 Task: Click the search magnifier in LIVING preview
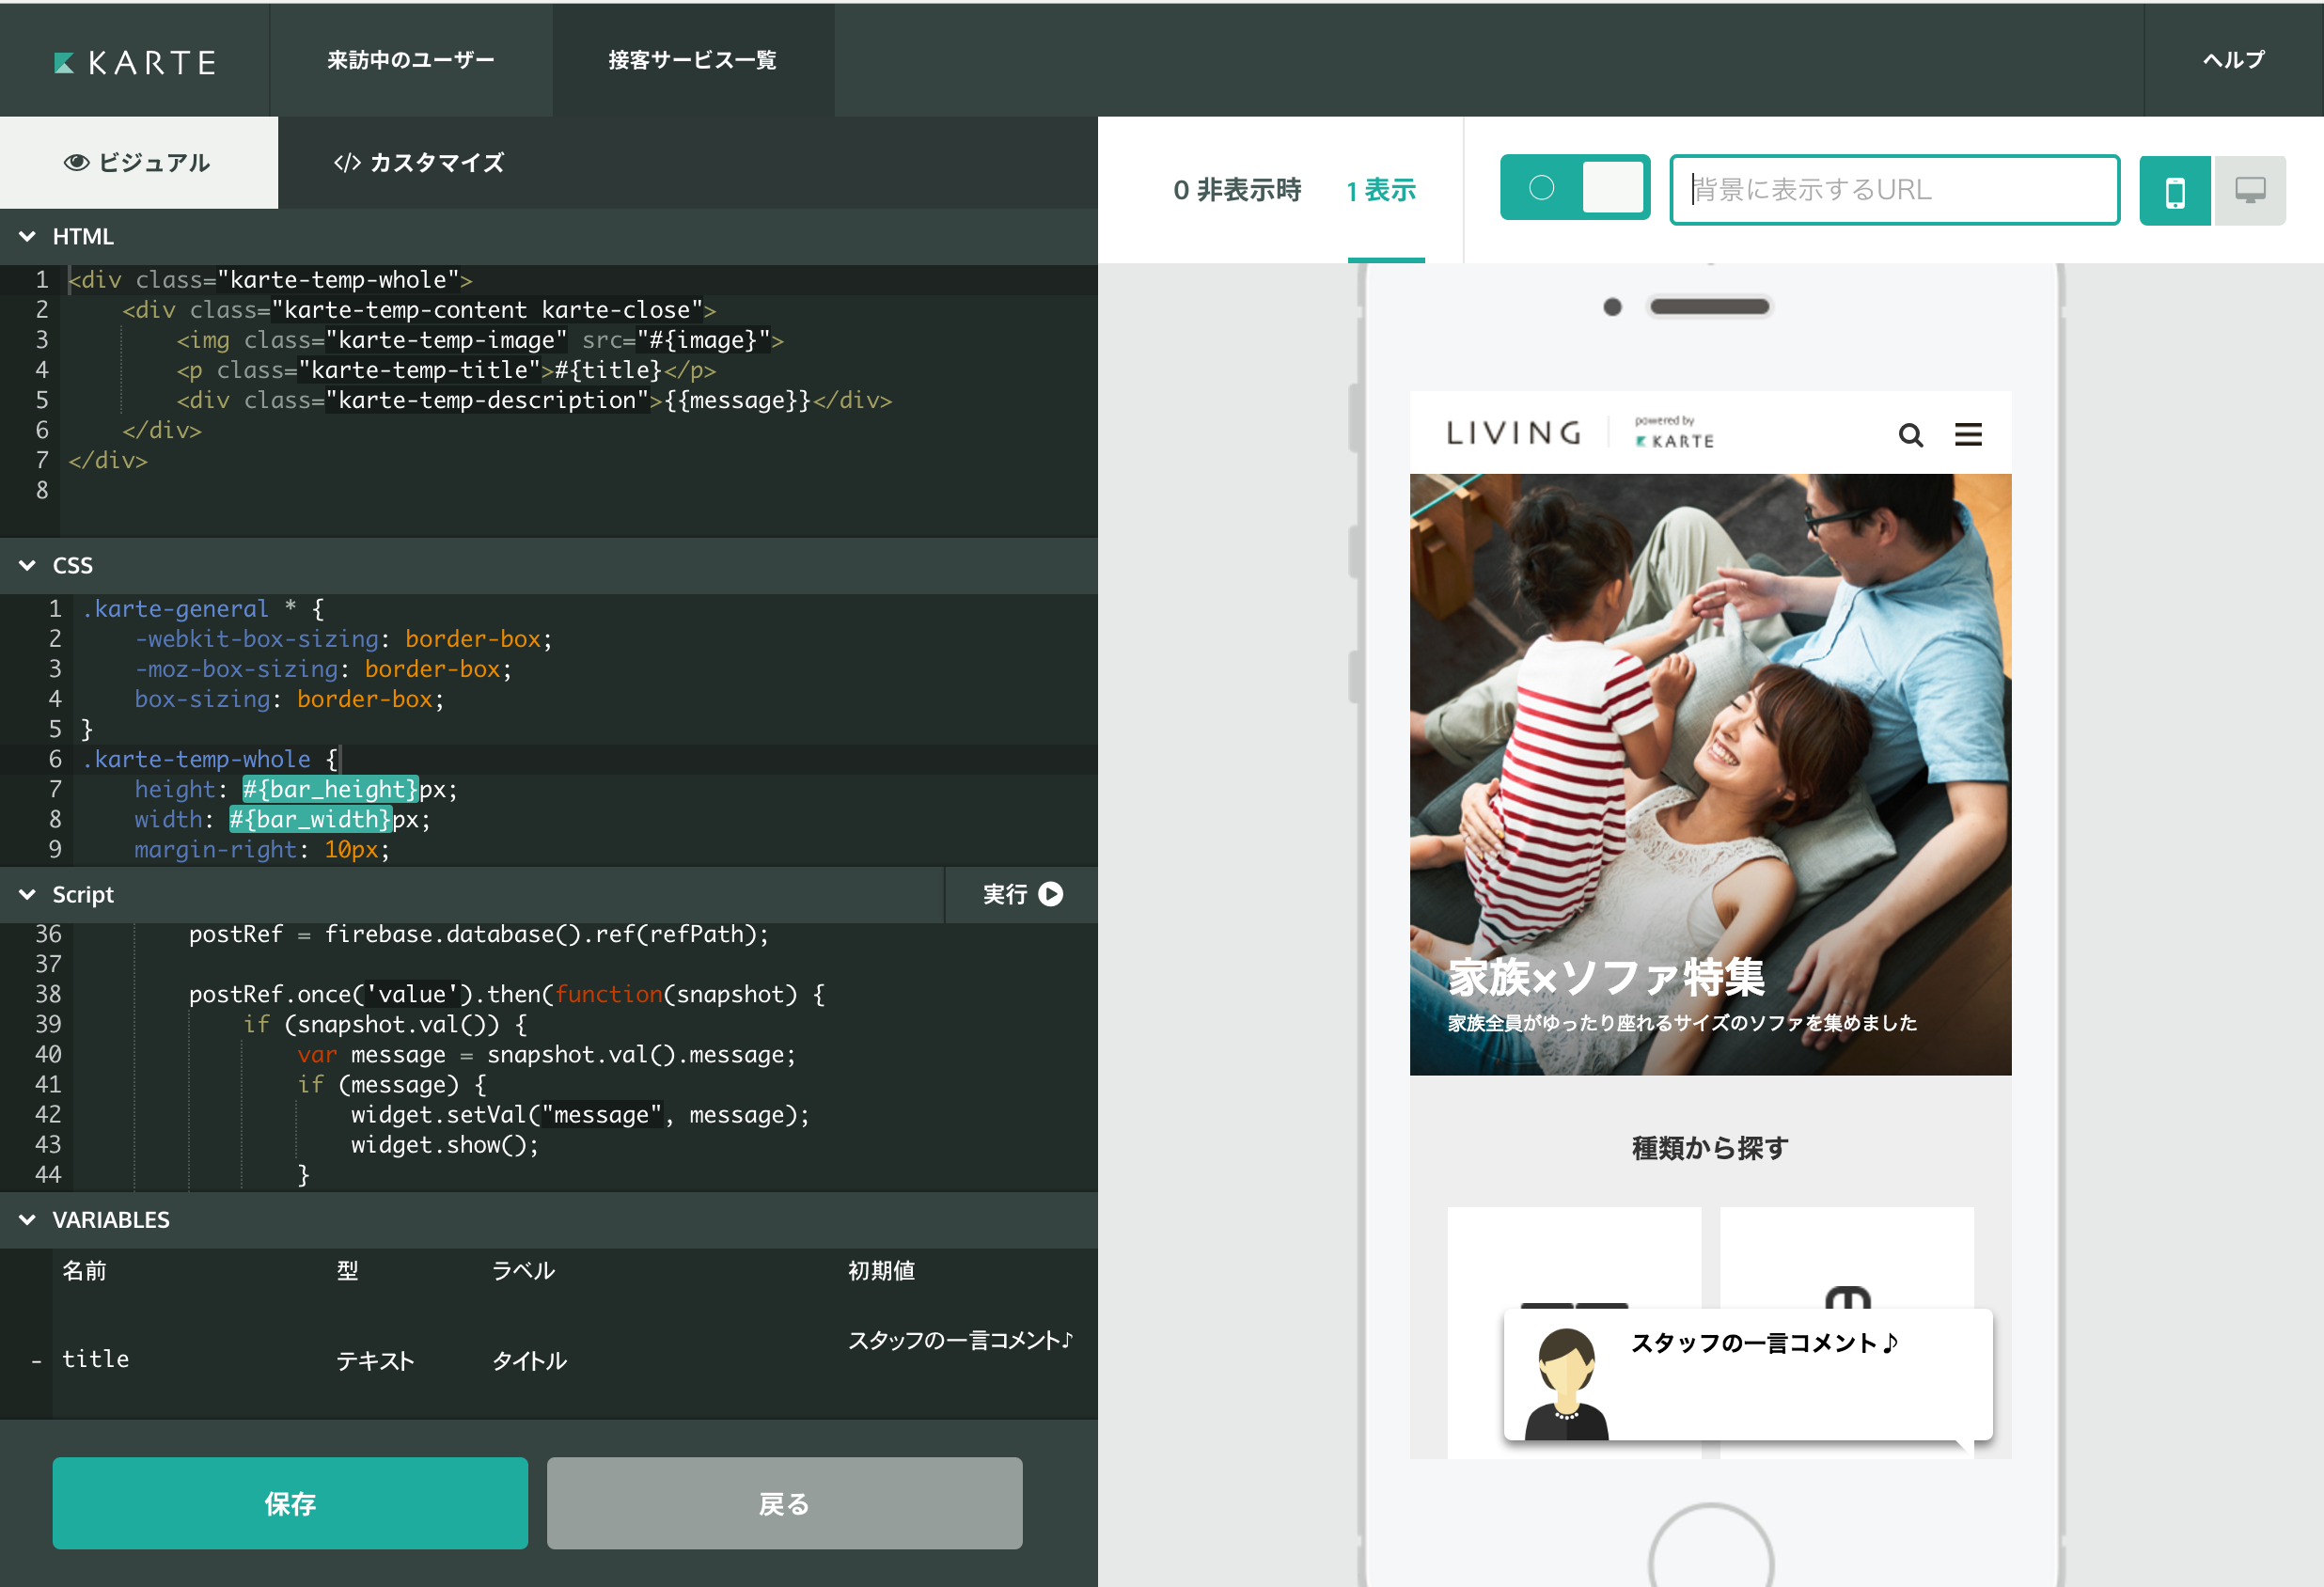(x=1910, y=435)
